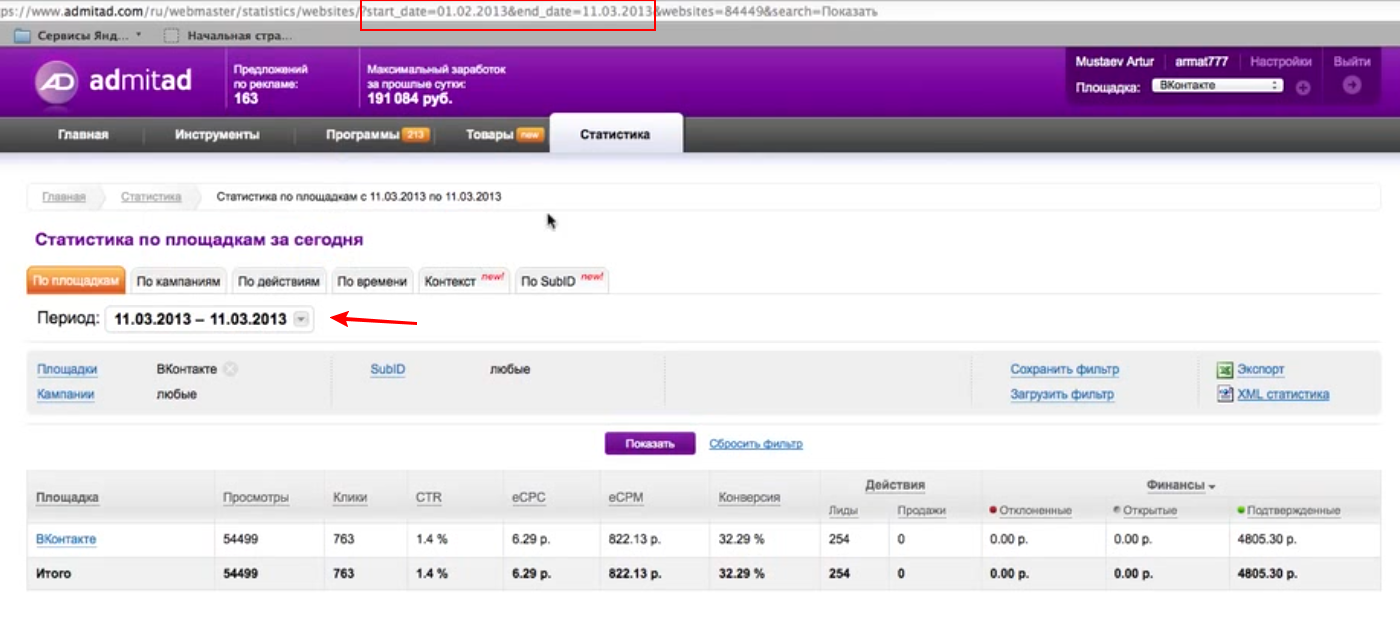
Task: Click Статистика in the breadcrumb
Action: [151, 197]
